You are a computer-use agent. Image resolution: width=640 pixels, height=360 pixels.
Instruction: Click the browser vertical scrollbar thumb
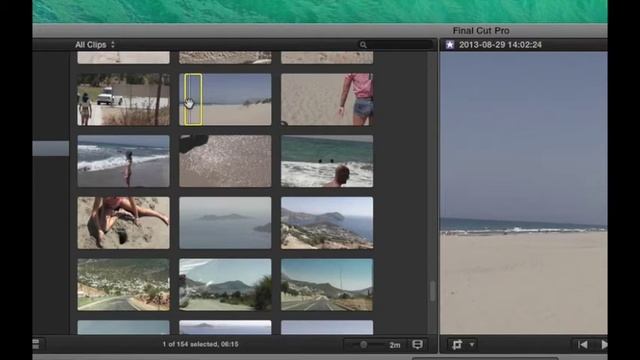(x=432, y=291)
